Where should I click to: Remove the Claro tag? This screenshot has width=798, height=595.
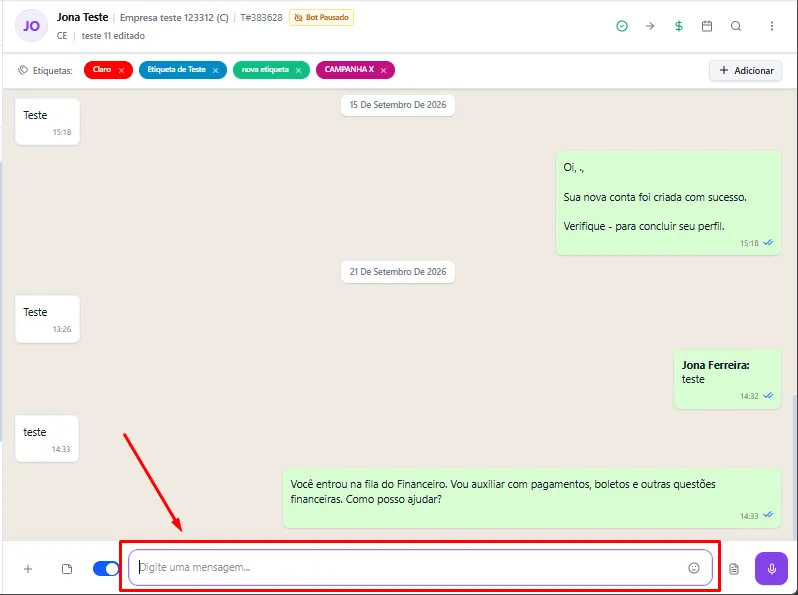coord(121,70)
